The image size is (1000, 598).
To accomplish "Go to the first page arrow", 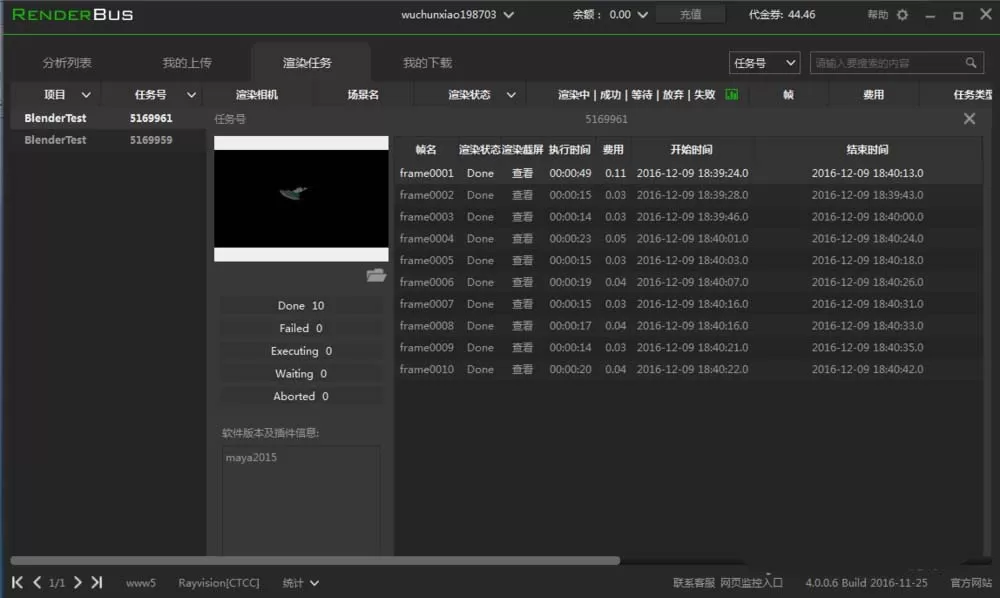I will (17, 582).
